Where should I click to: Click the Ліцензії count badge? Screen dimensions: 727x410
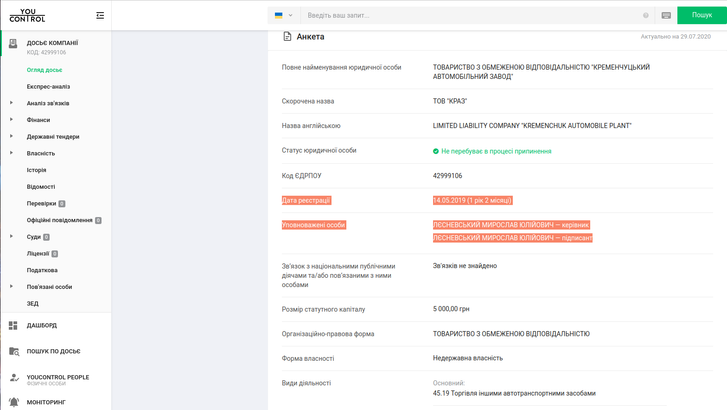point(55,254)
